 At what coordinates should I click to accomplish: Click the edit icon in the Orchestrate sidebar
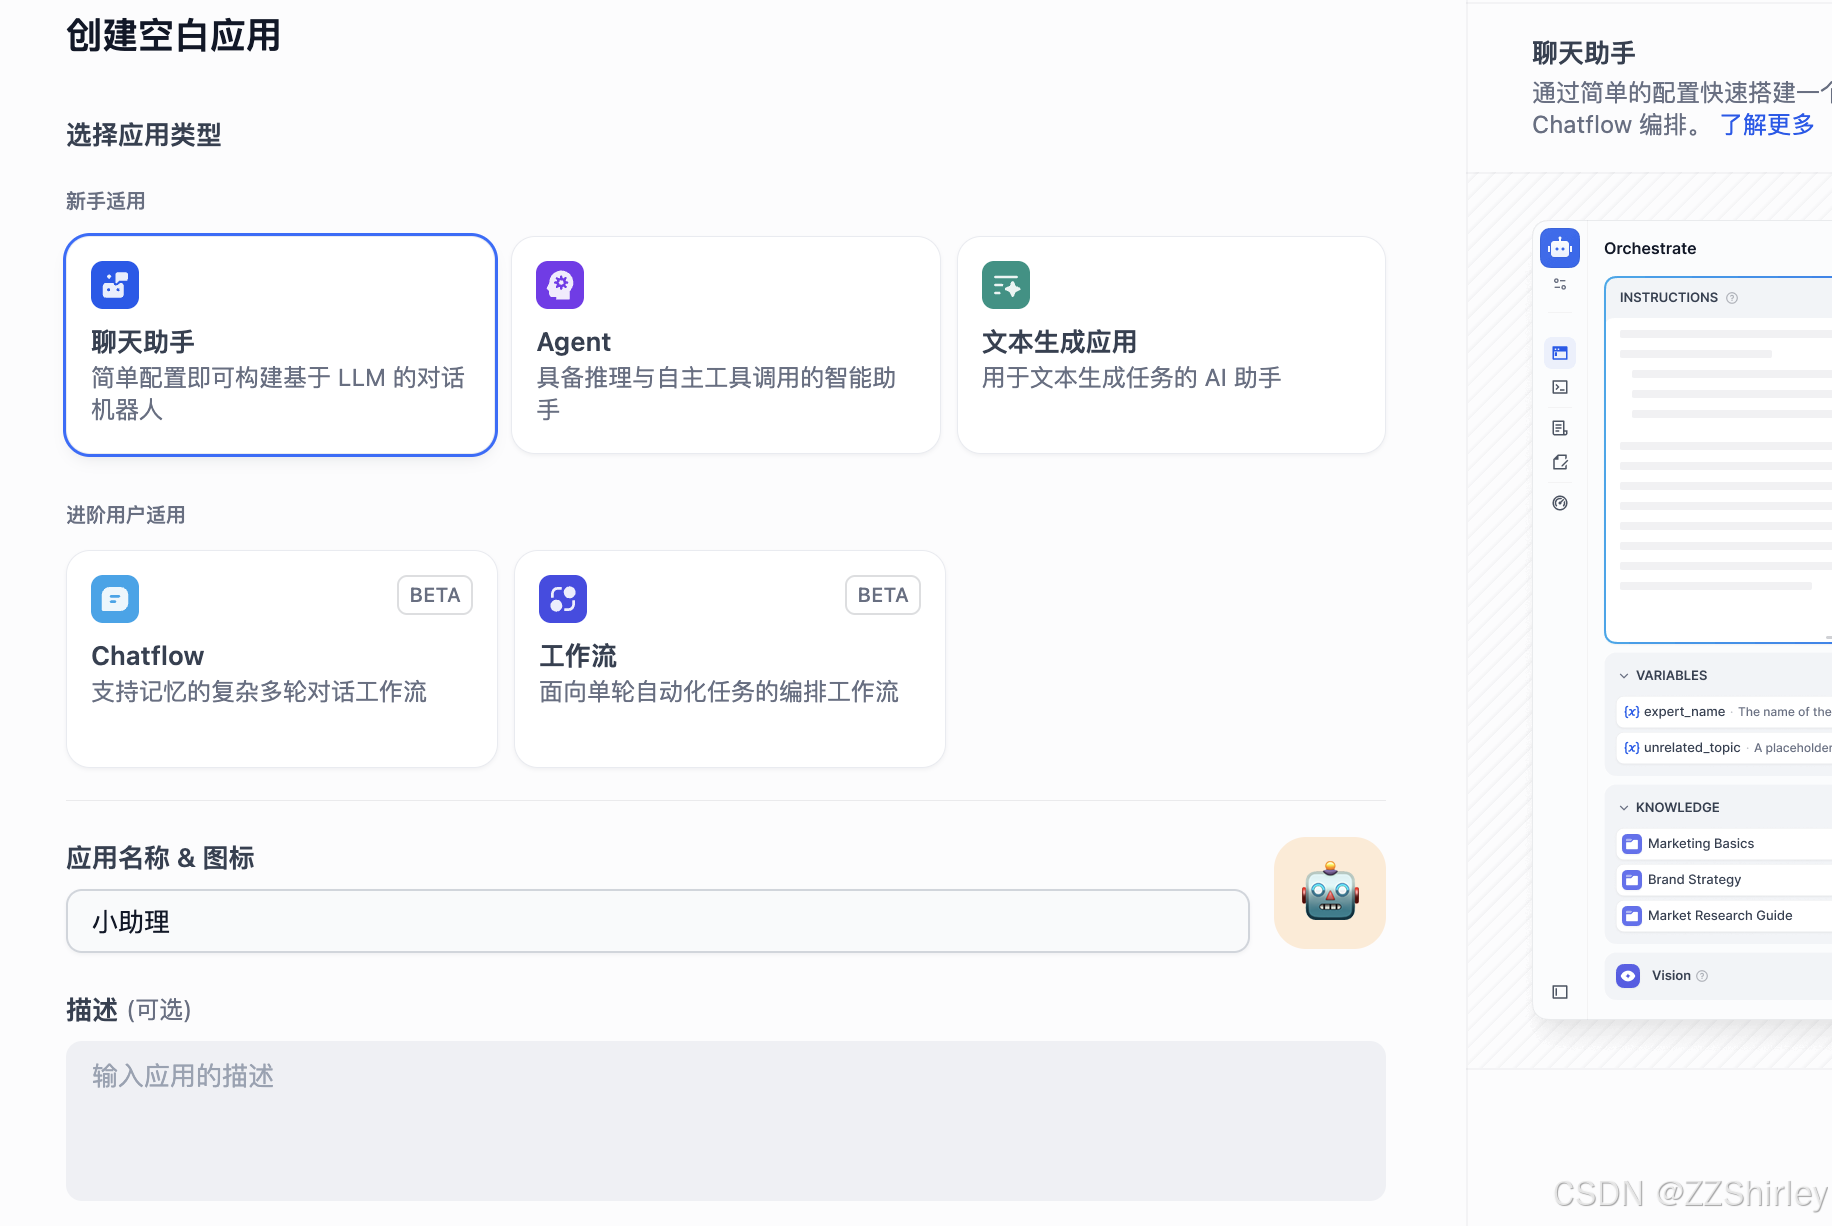(1559, 462)
